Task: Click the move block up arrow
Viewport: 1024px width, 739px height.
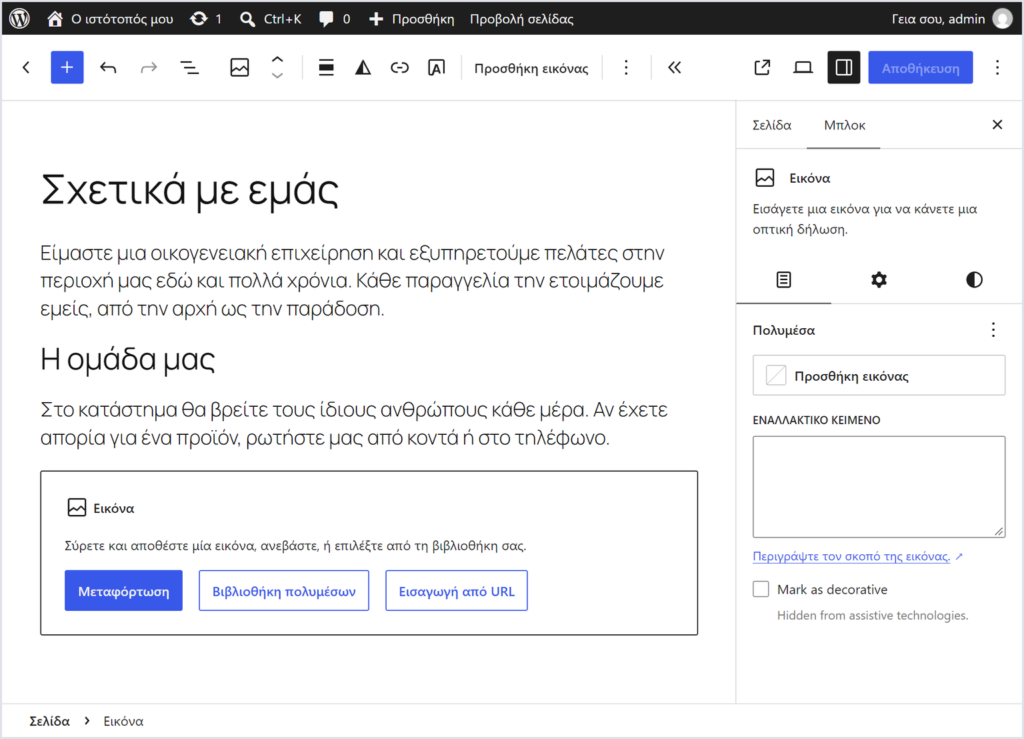Action: [278, 59]
